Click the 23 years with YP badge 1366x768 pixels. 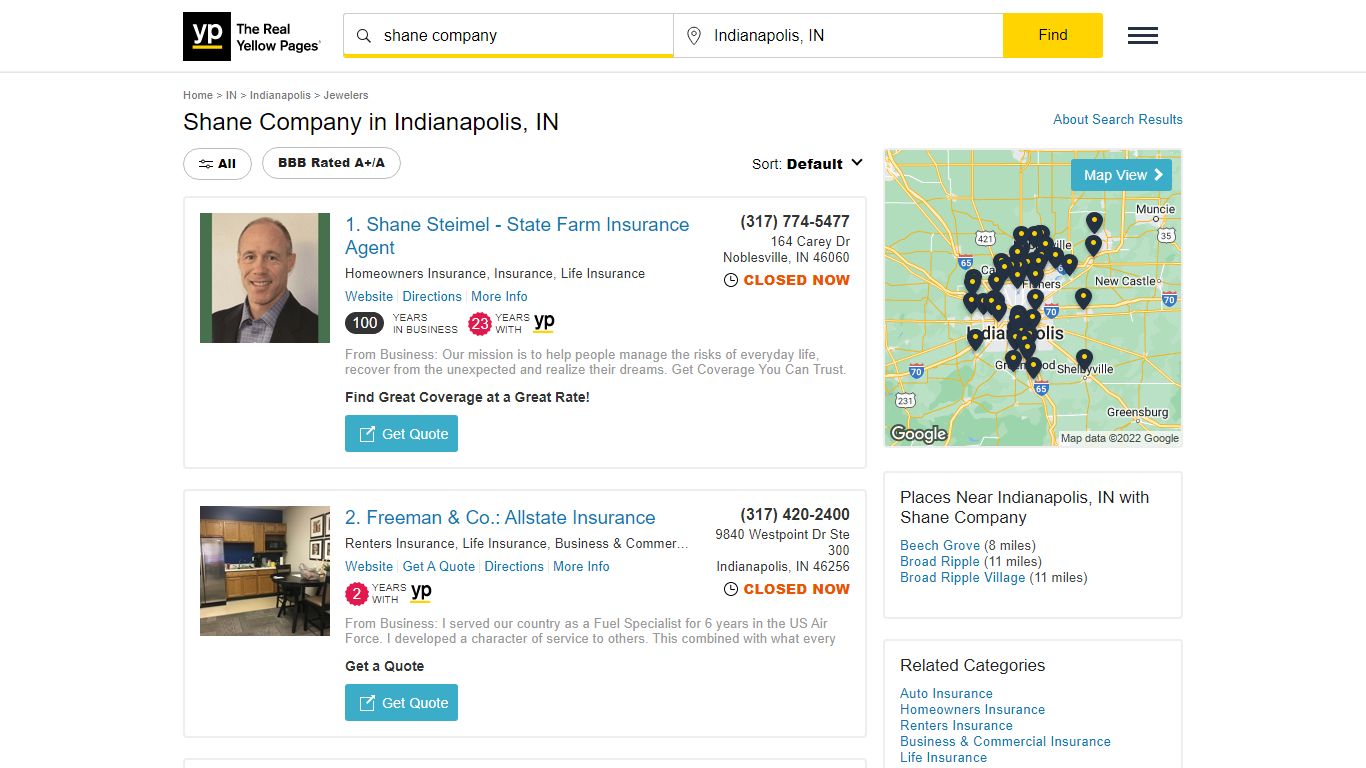[511, 323]
